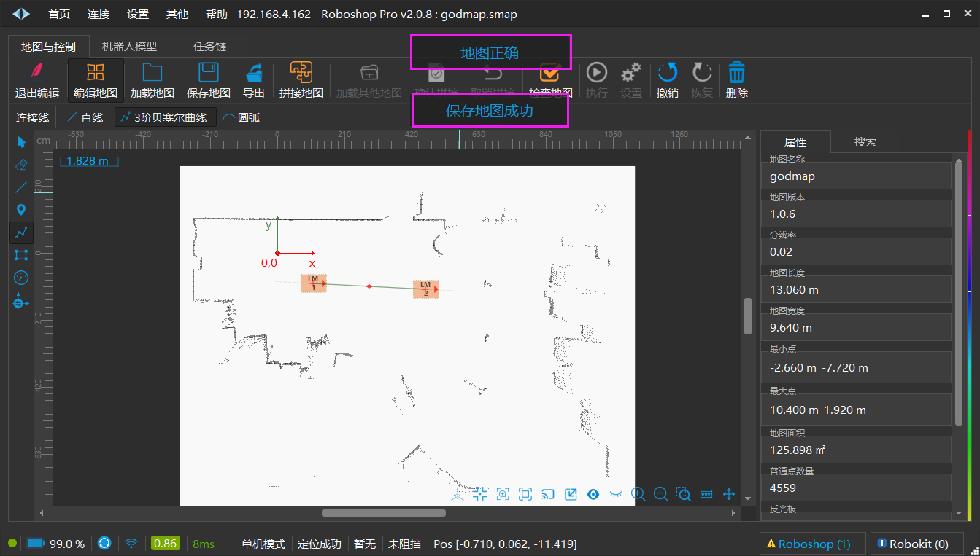This screenshot has height=556, width=980.
Task: Click the red control point on path
Action: [x=369, y=286]
